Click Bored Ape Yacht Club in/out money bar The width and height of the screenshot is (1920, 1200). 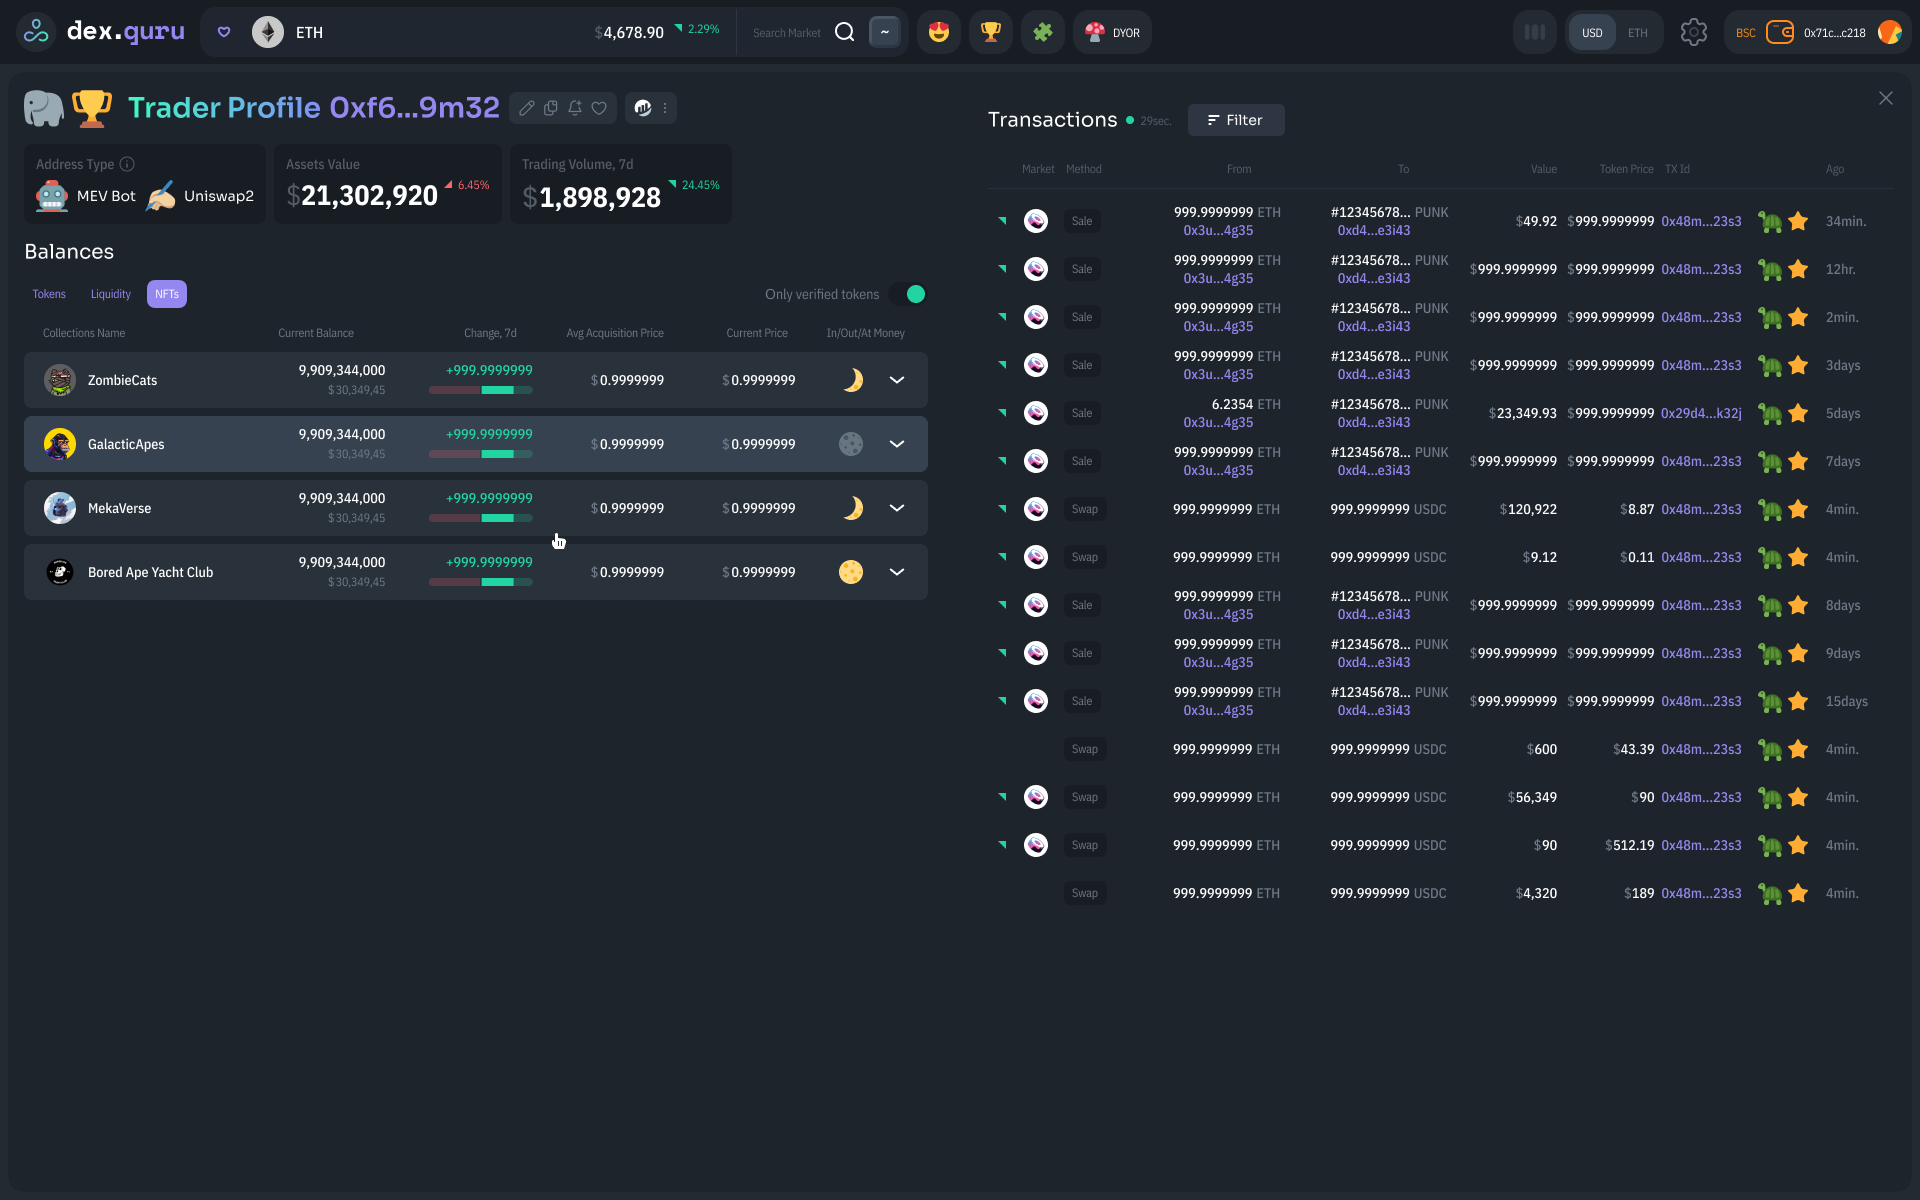point(481,582)
